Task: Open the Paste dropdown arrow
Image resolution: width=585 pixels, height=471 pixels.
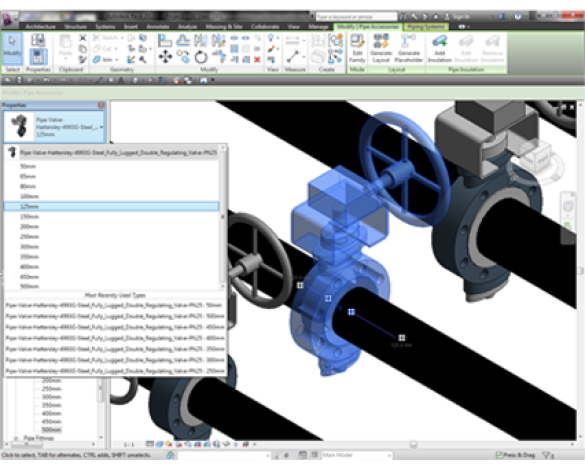Action: 65,59
